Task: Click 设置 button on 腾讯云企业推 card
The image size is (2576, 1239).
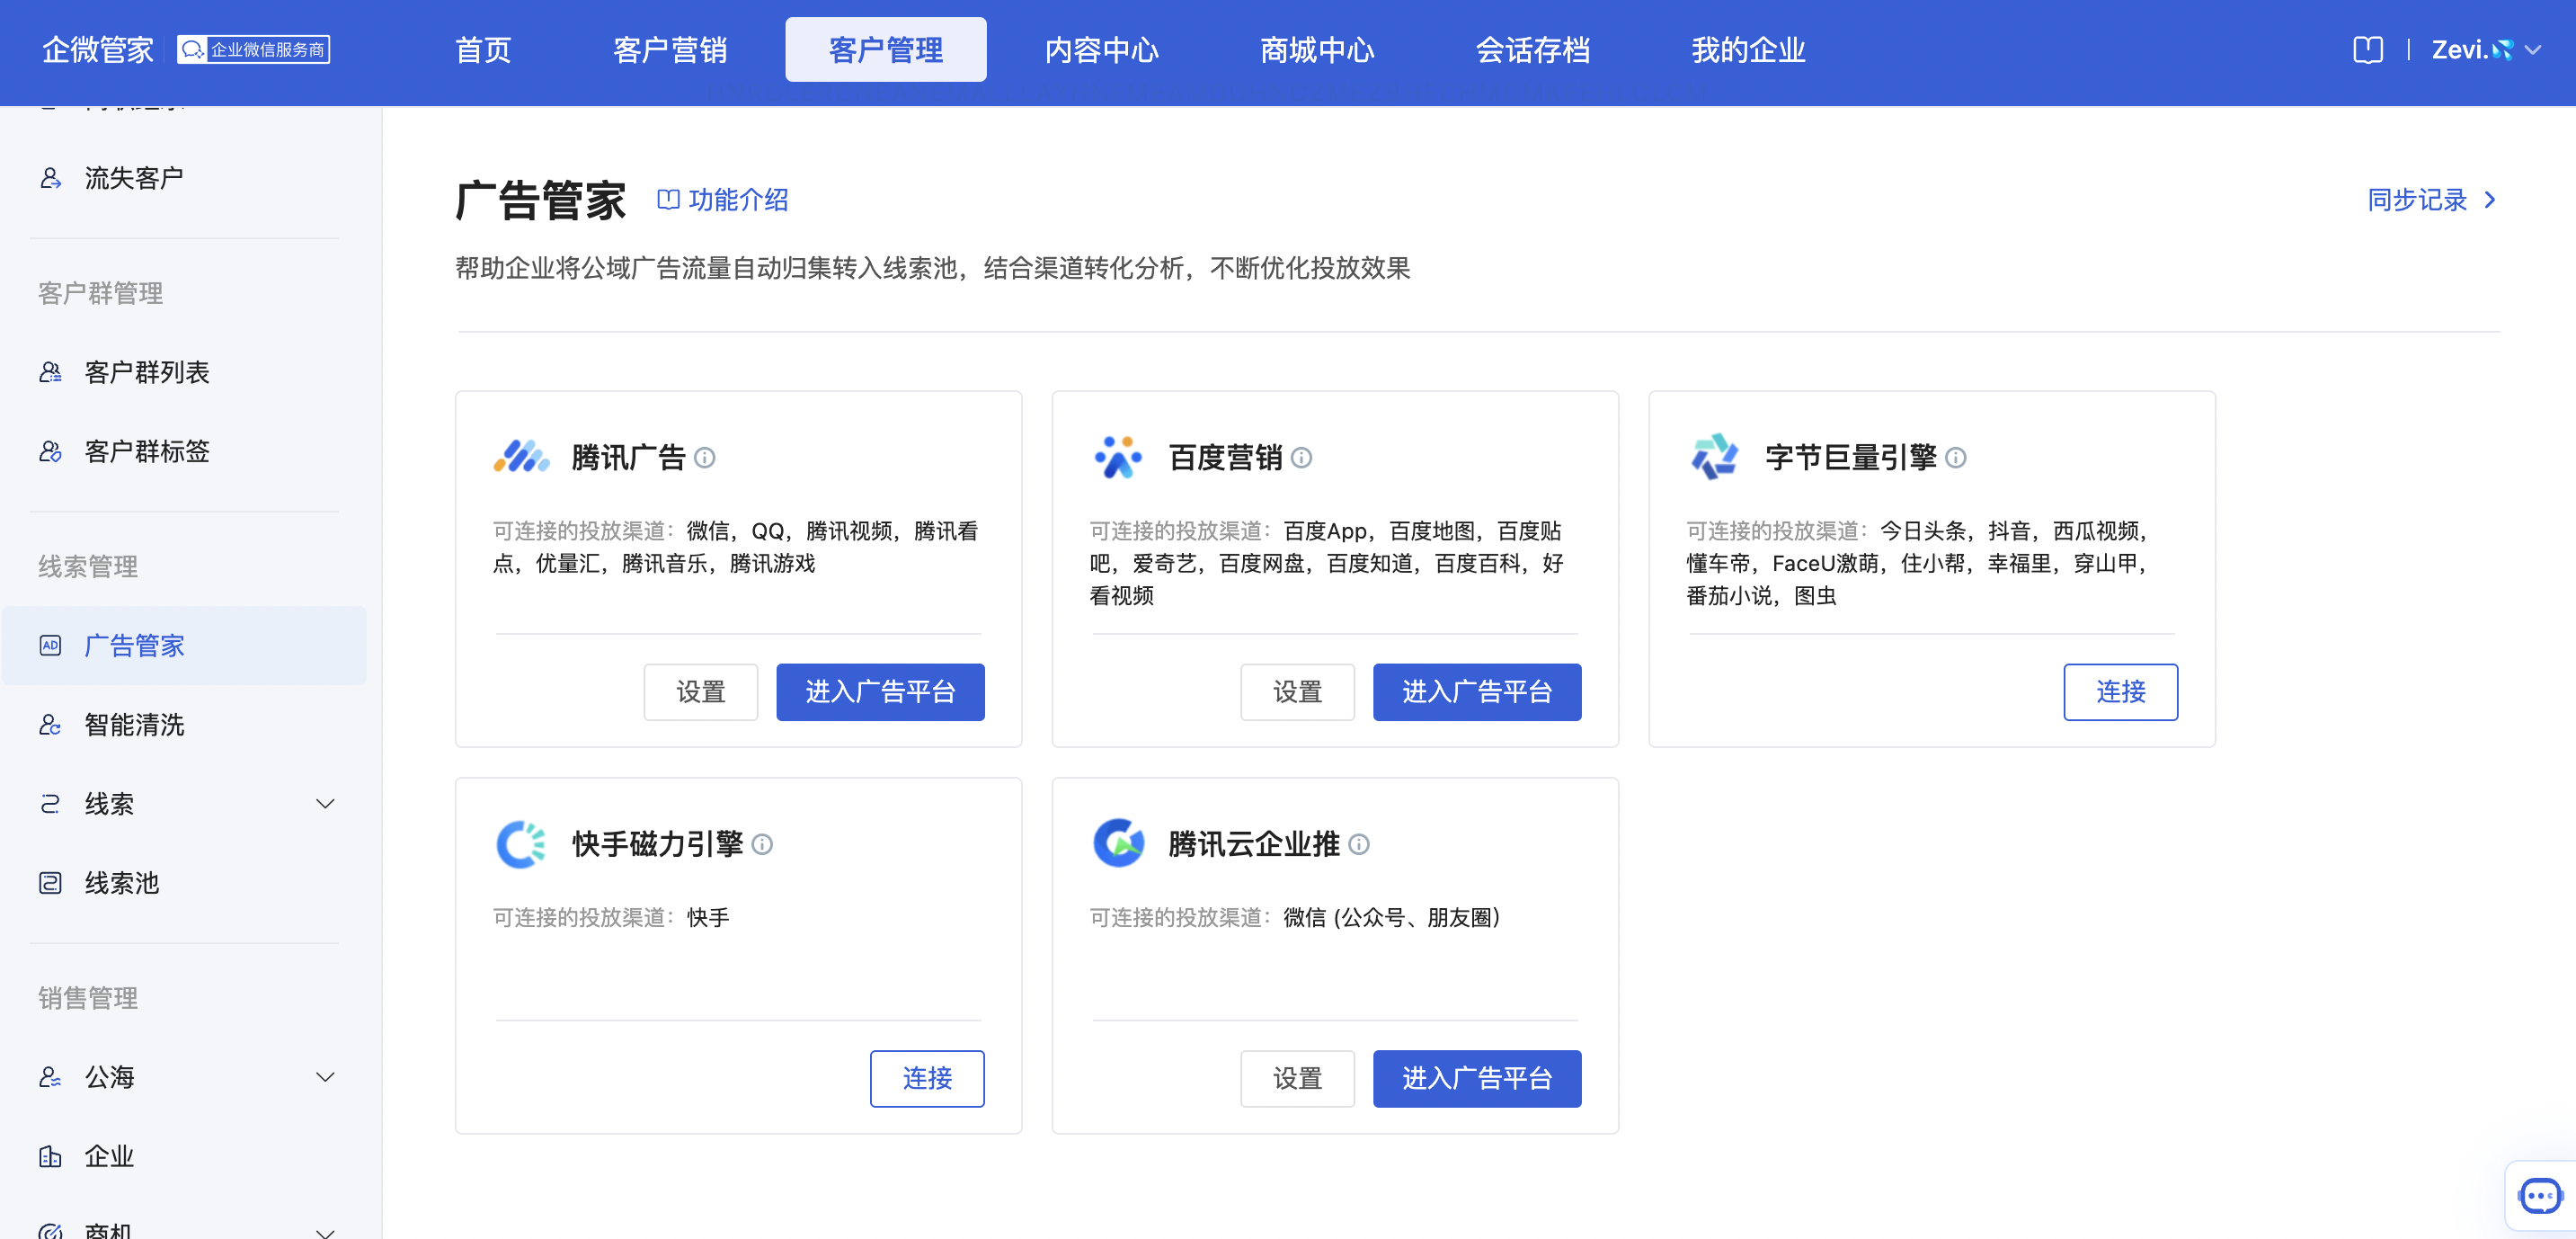Action: point(1297,1078)
